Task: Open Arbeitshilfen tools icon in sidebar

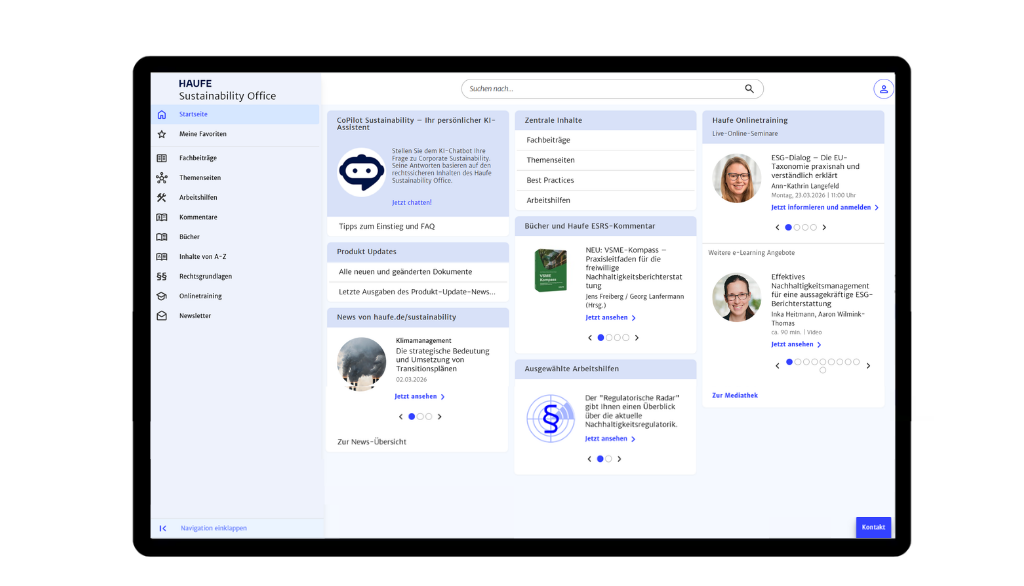Action: click(162, 197)
